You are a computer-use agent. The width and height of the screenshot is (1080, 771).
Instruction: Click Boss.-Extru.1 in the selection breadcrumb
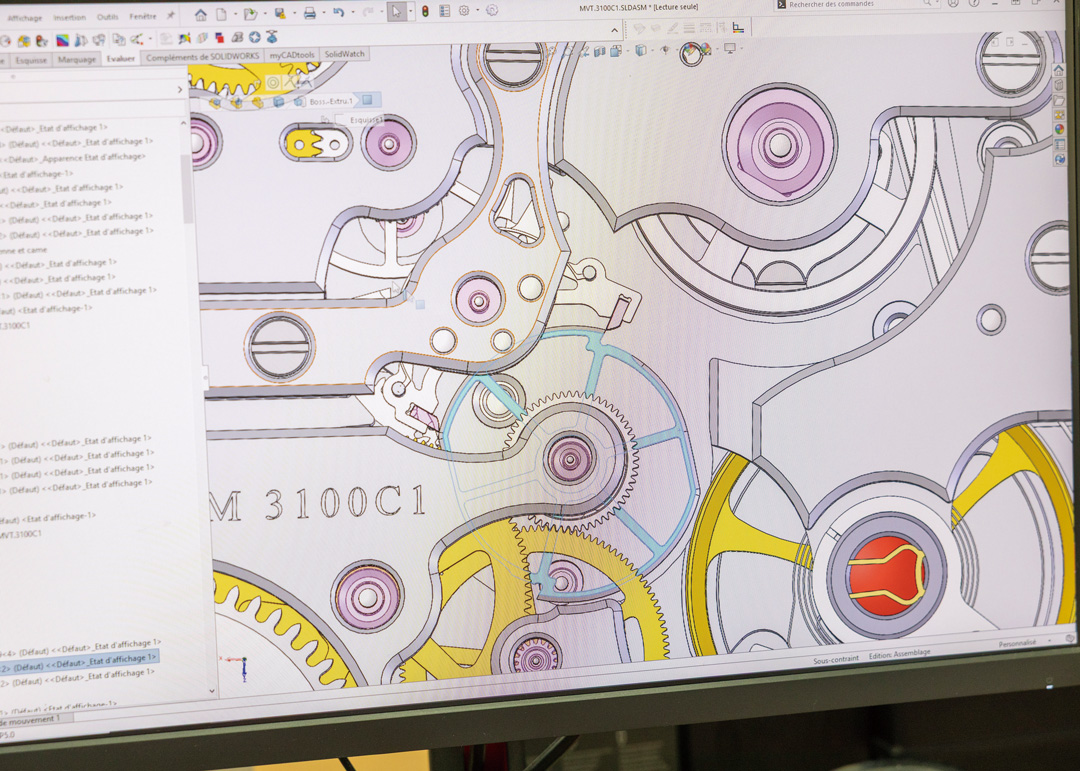pos(331,101)
